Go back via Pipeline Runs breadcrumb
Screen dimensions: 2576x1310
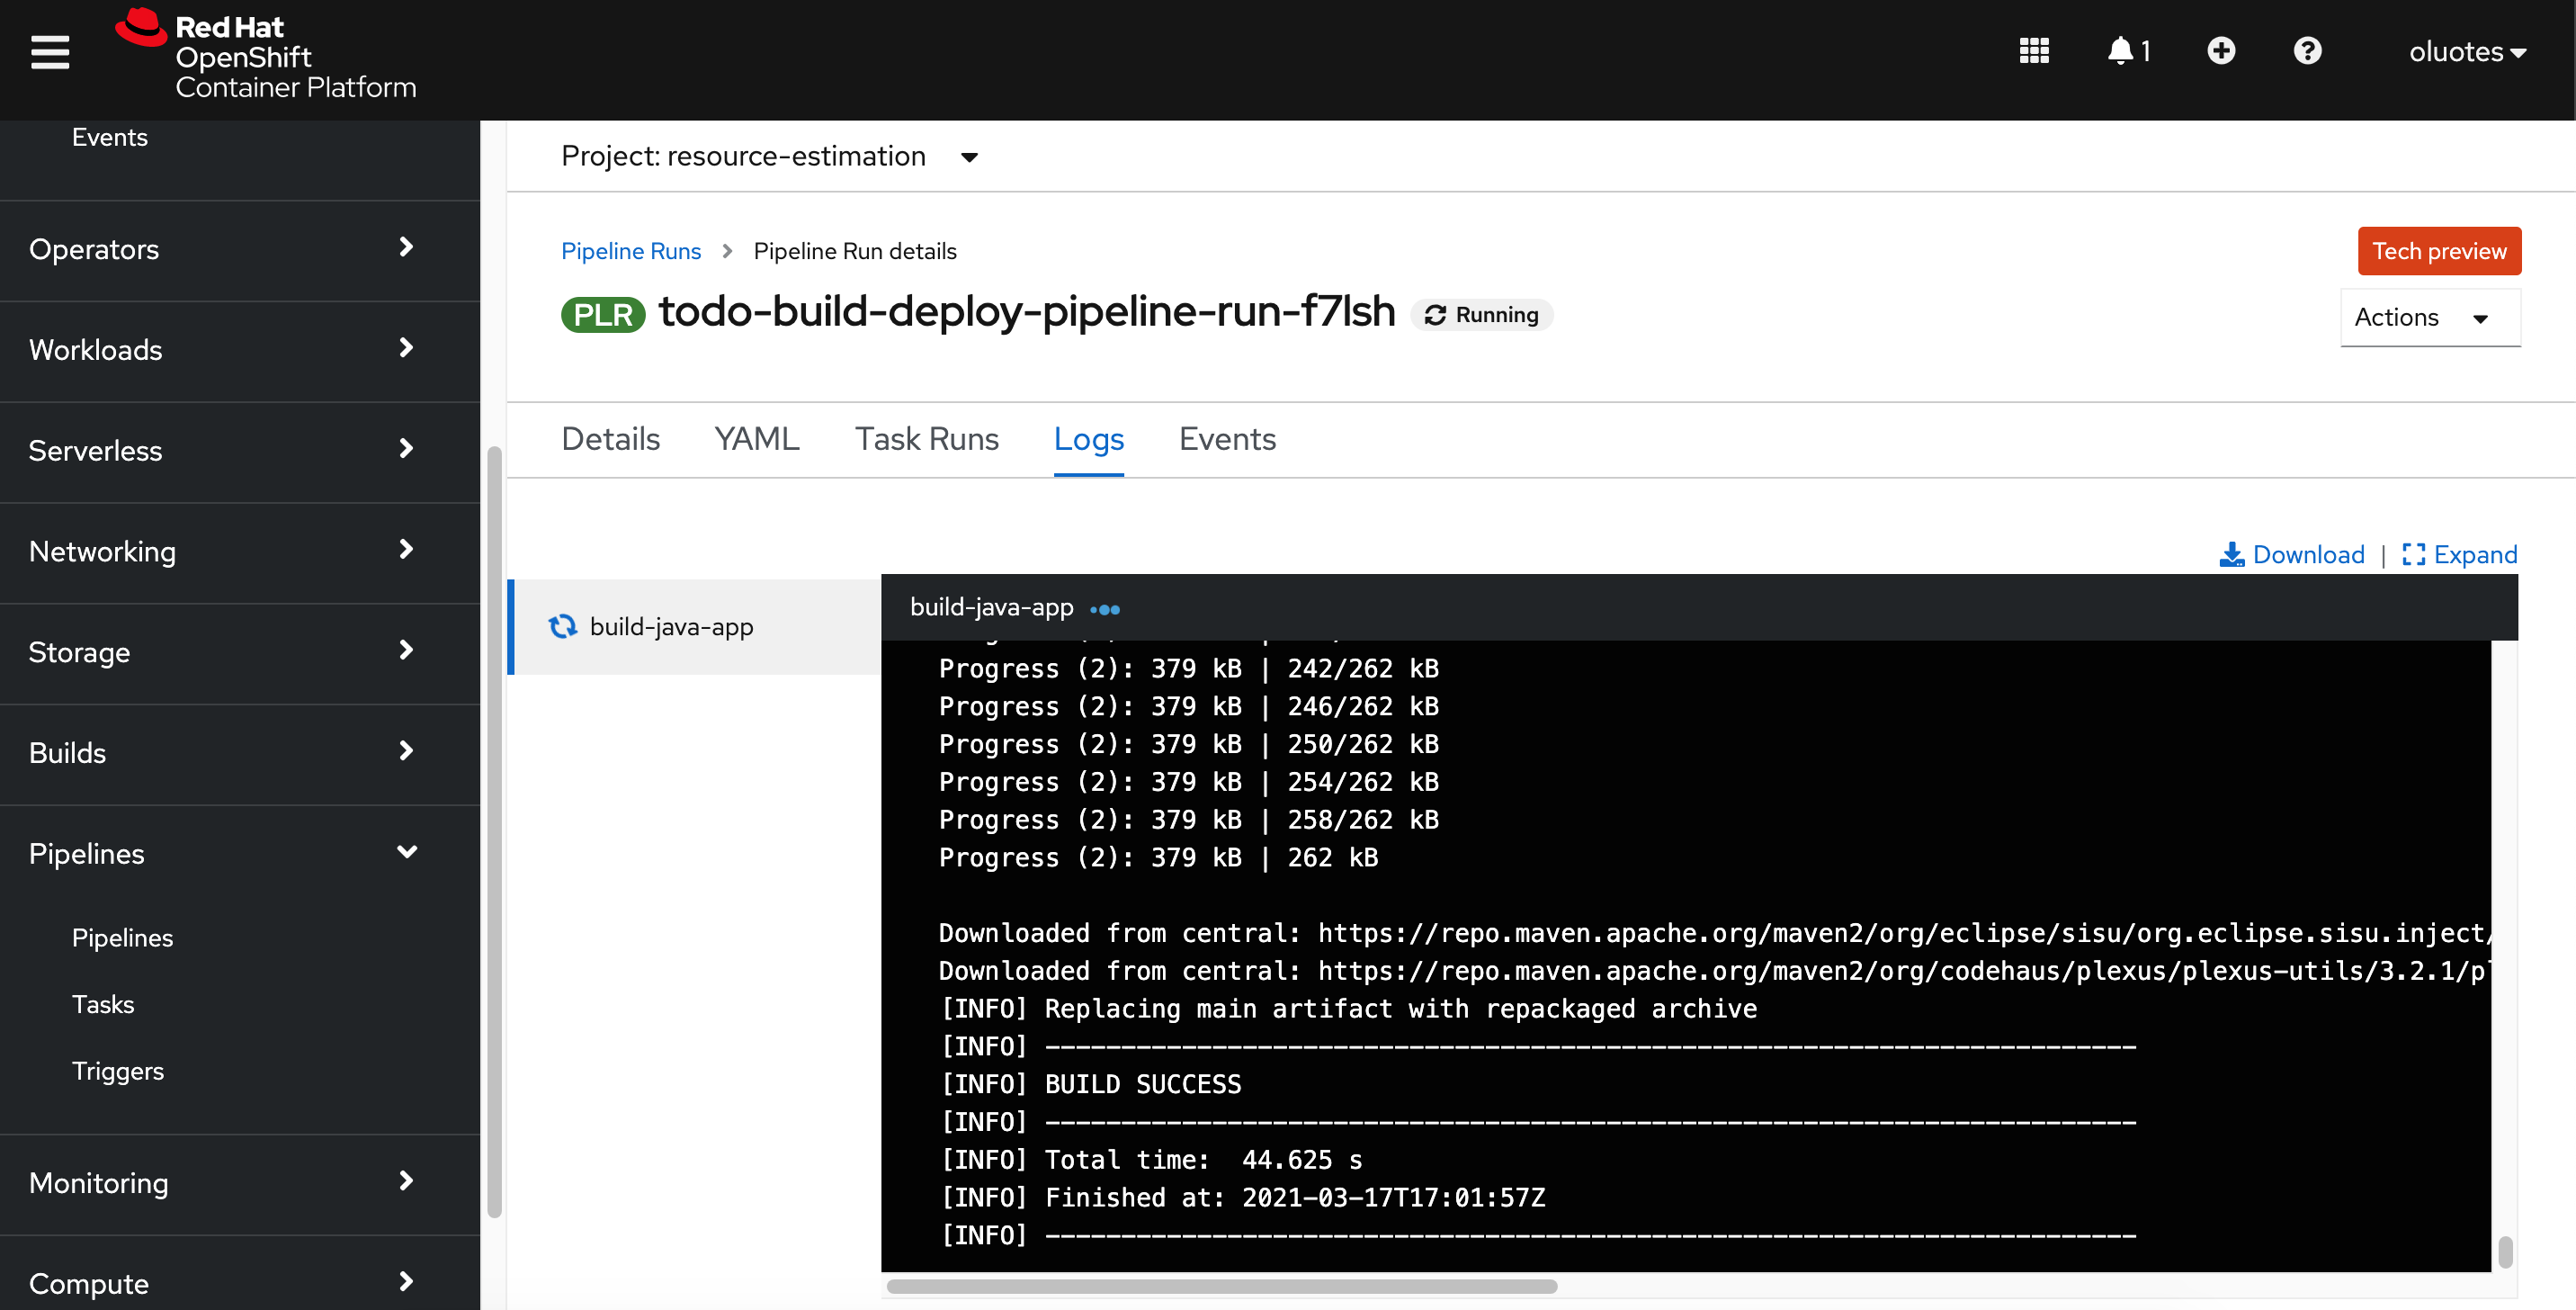[630, 251]
